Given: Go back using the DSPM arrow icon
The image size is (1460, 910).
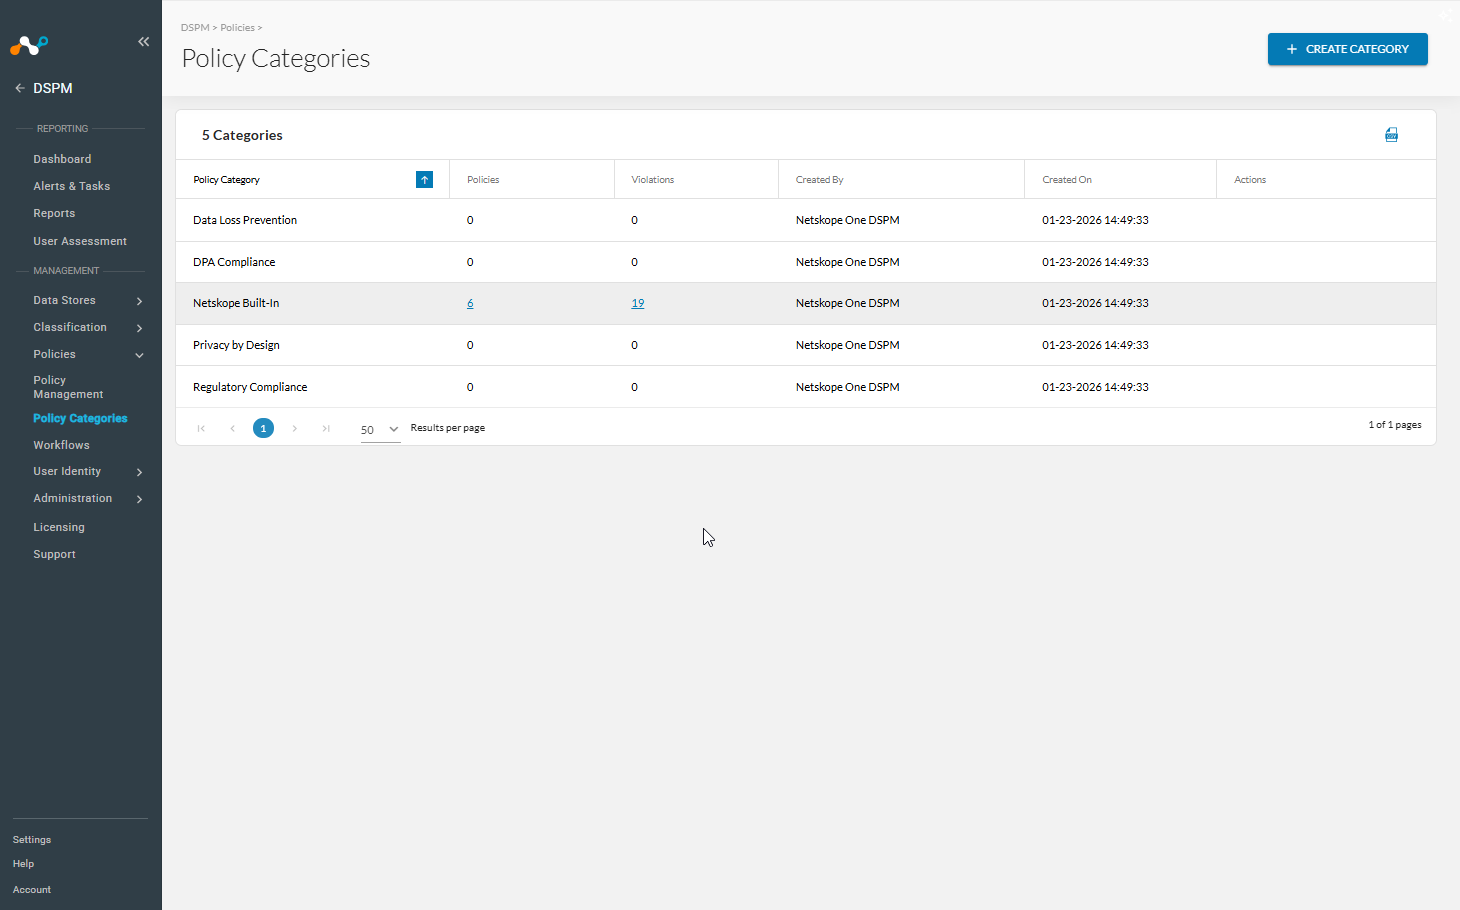Looking at the screenshot, I should click(x=20, y=88).
